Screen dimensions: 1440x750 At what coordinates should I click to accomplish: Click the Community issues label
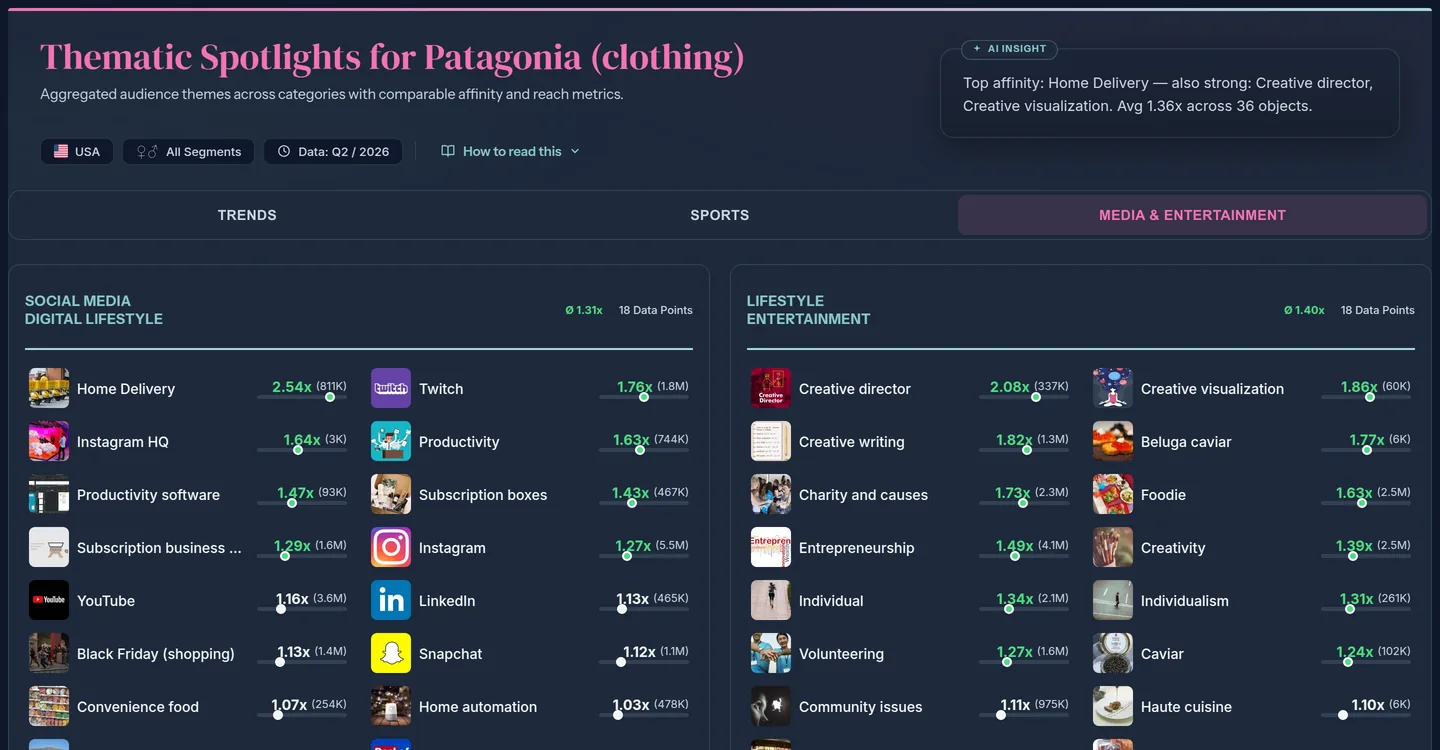tap(860, 707)
